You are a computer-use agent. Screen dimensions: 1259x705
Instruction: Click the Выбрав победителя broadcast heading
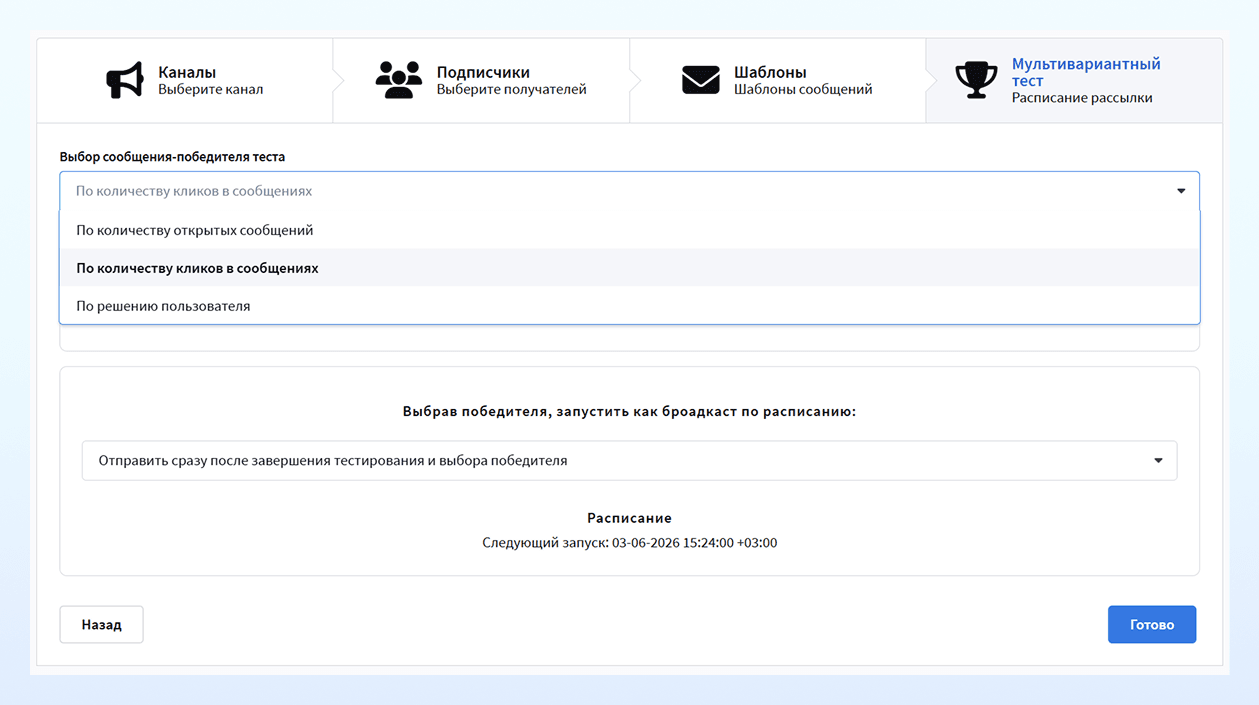(629, 411)
